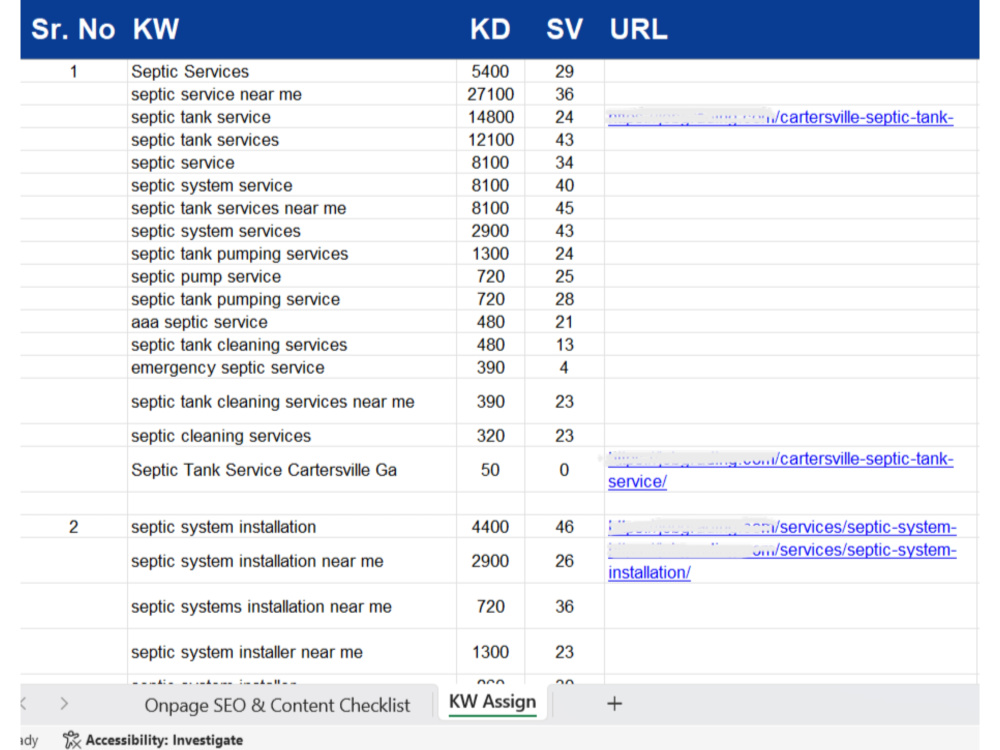
Task: Click SV value 13
Action: click(x=564, y=345)
